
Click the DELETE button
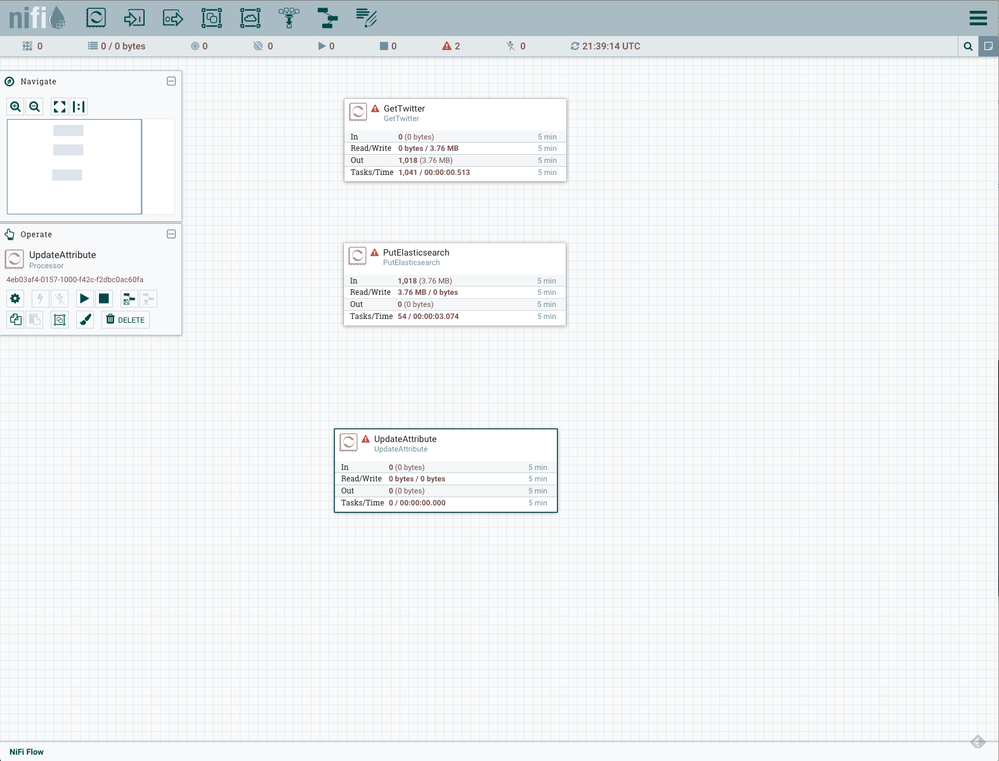click(x=126, y=320)
